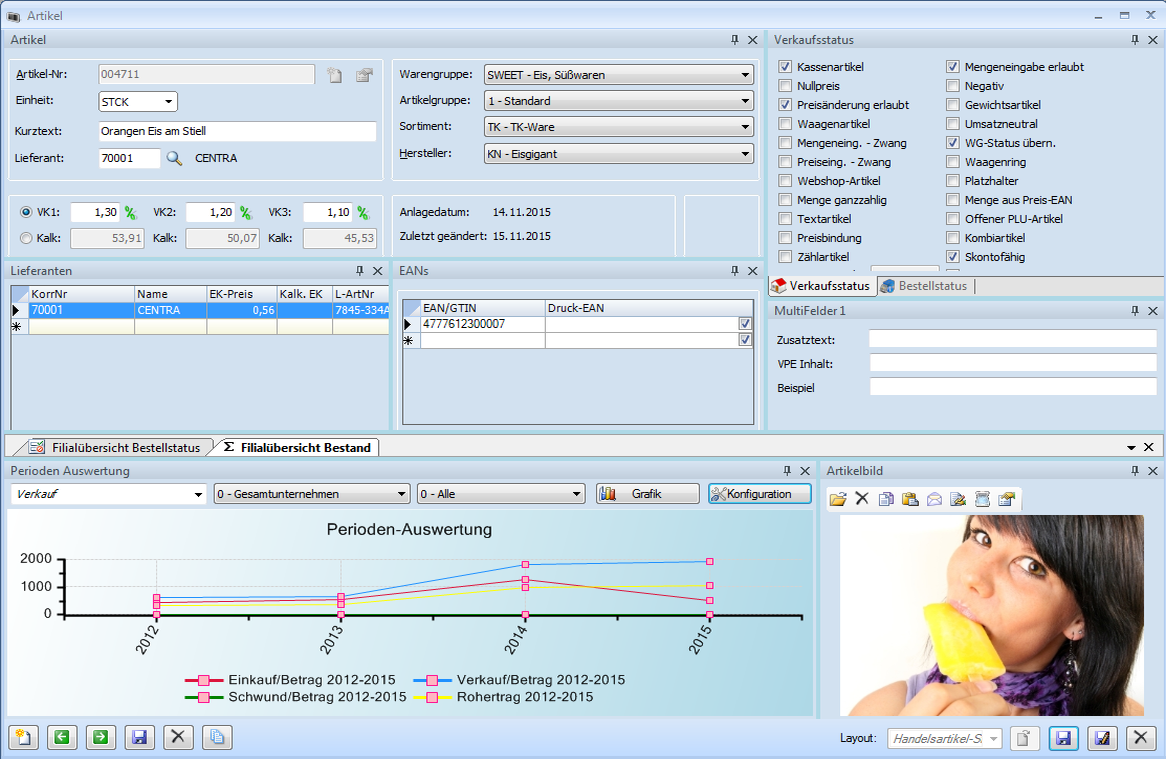
Task: Click the 2014 Verkauf data point on chart
Action: (525, 565)
